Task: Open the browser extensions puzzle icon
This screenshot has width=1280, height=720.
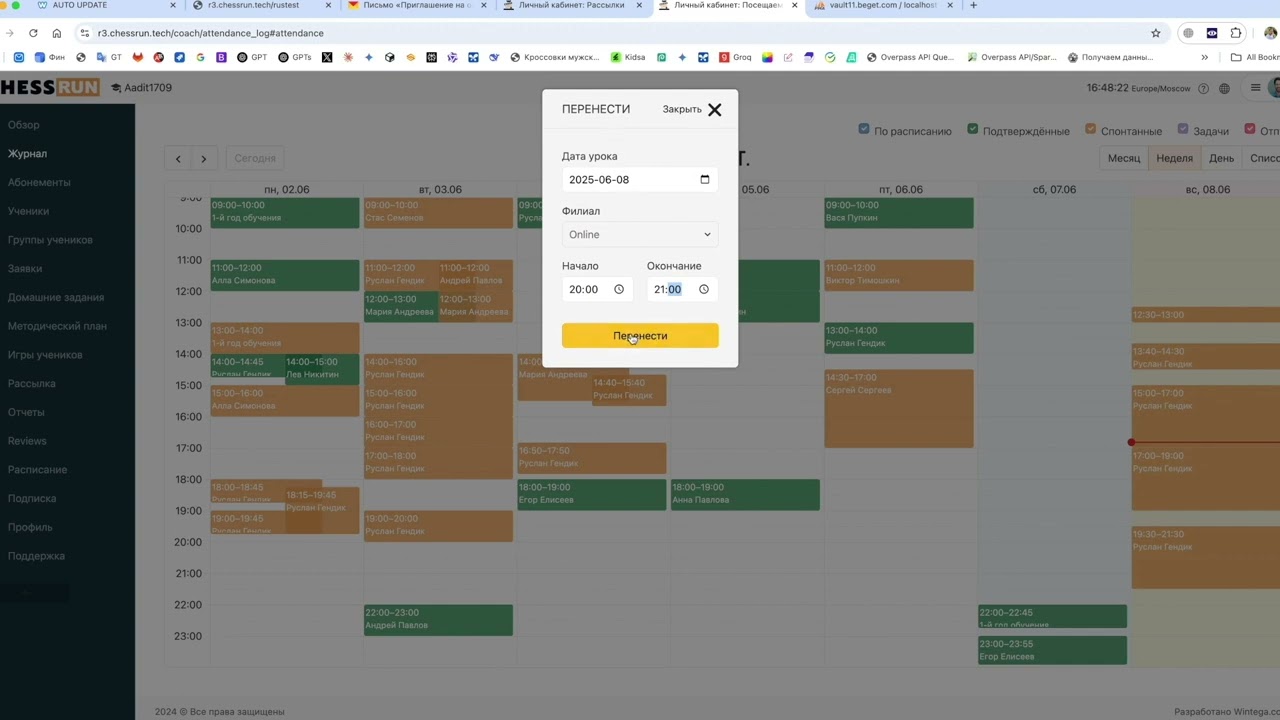Action: (x=1236, y=34)
